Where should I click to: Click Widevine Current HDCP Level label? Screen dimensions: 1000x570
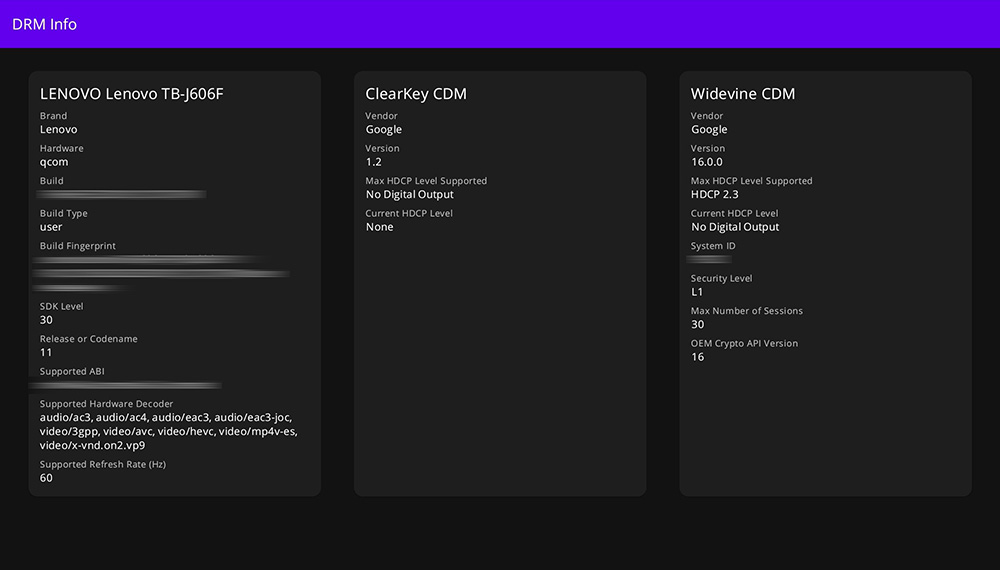click(x=734, y=214)
